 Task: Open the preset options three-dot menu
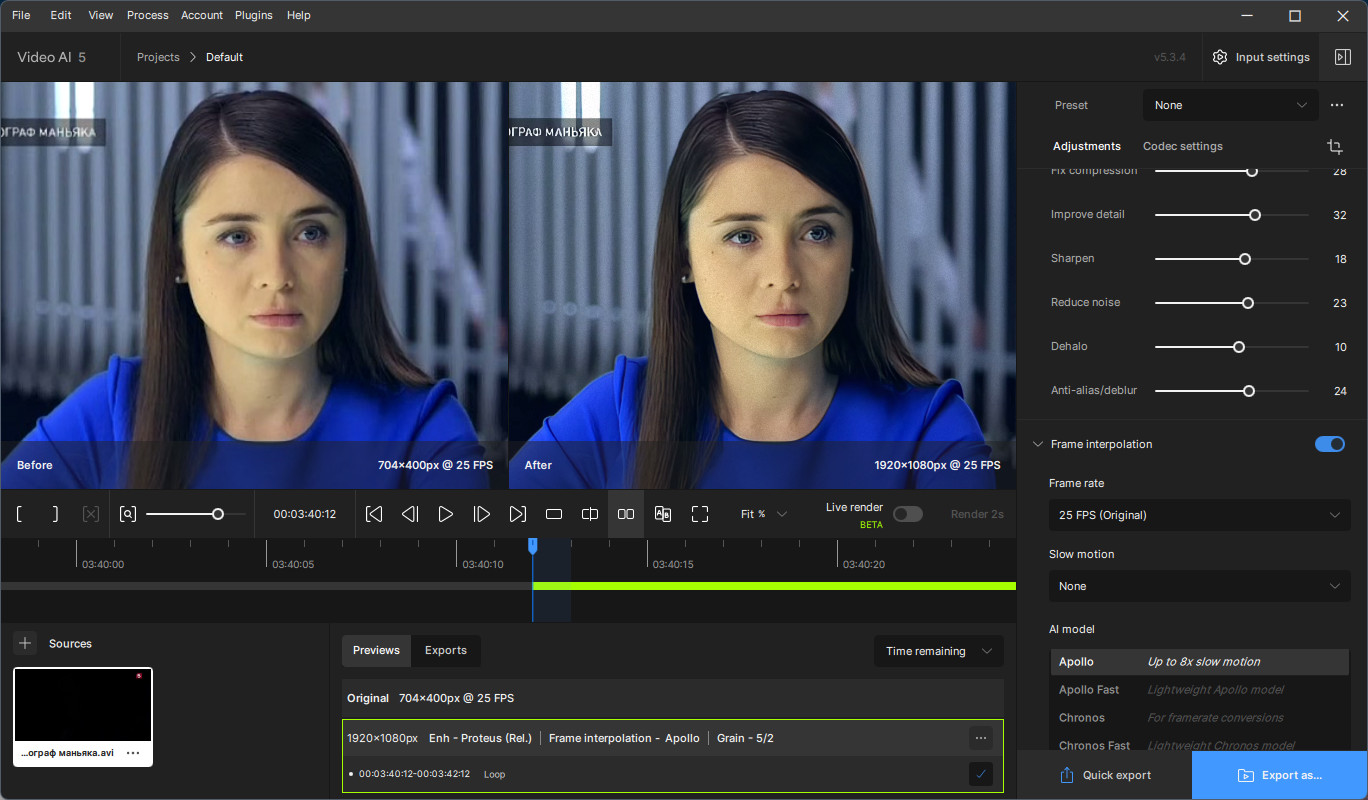pyautogui.click(x=1336, y=105)
